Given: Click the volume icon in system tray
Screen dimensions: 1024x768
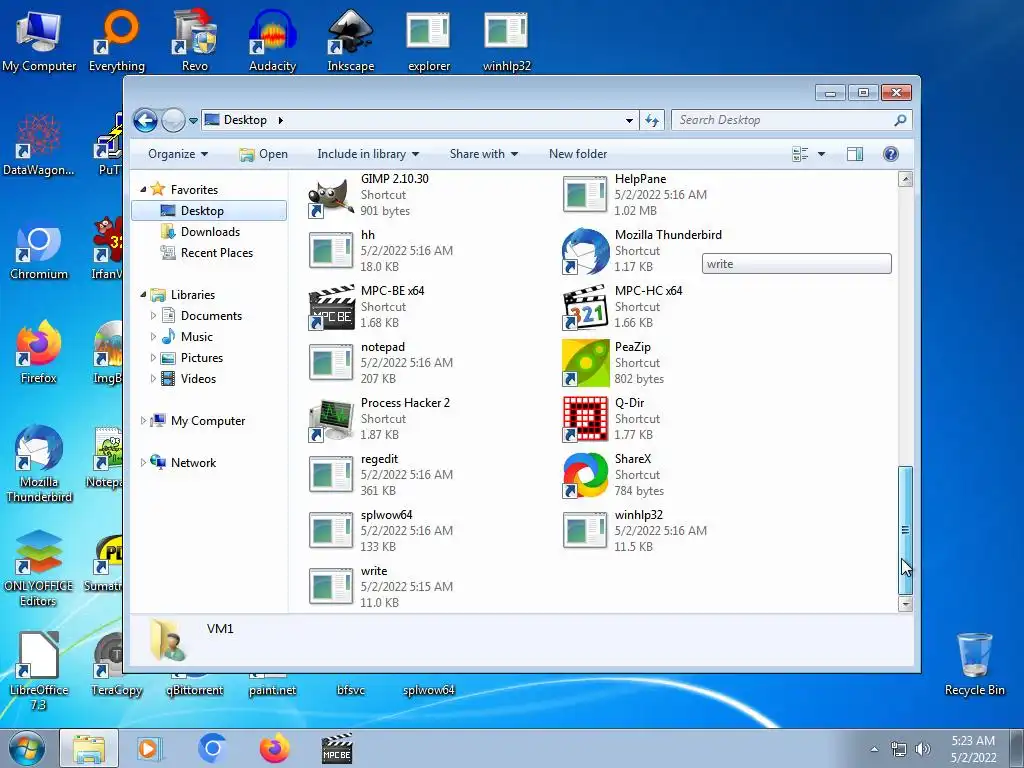Looking at the screenshot, I should 923,749.
